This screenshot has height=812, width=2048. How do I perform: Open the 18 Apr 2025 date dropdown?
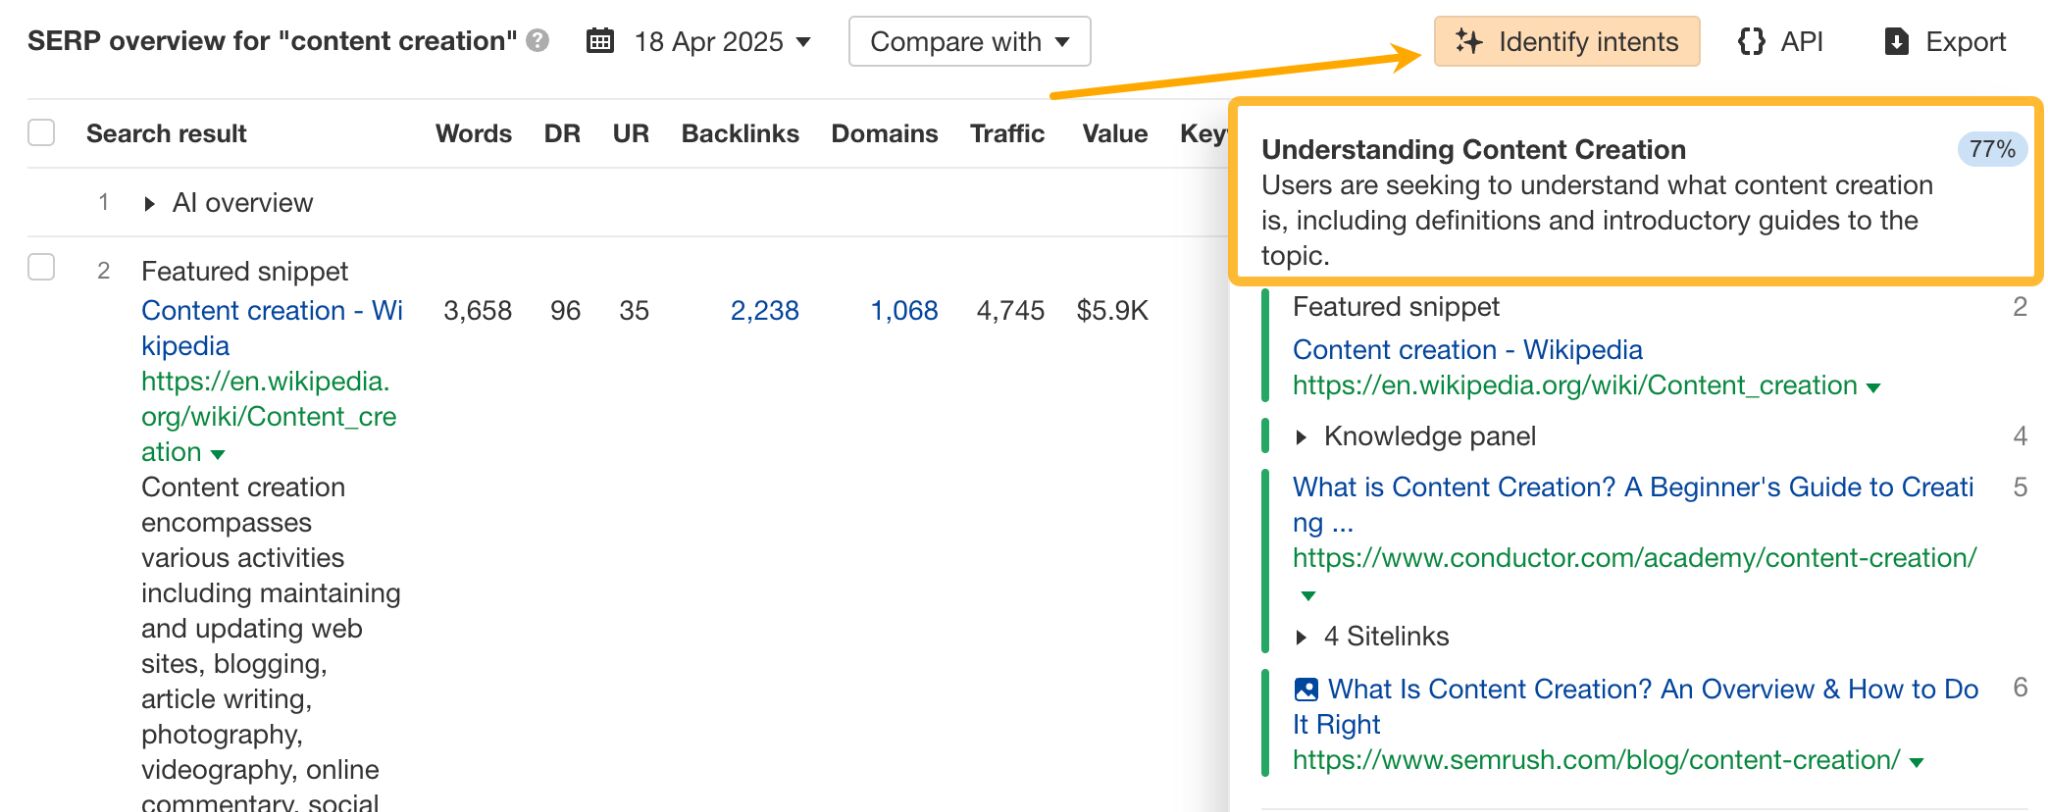point(721,41)
